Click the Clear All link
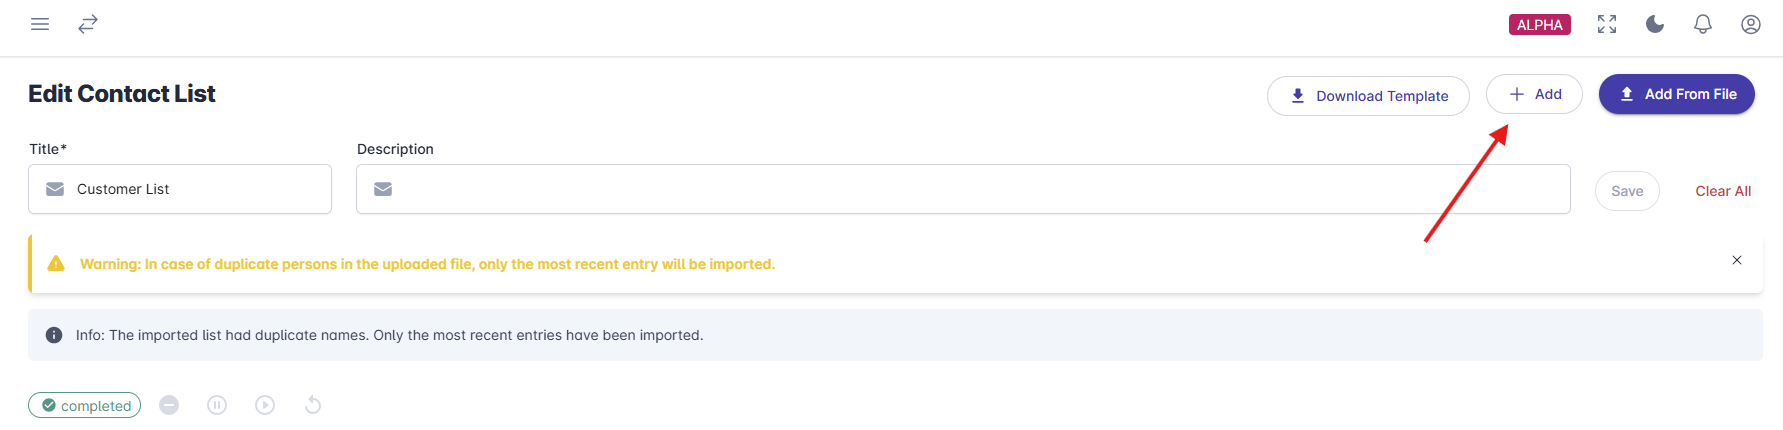Image resolution: width=1783 pixels, height=430 pixels. 1723,191
